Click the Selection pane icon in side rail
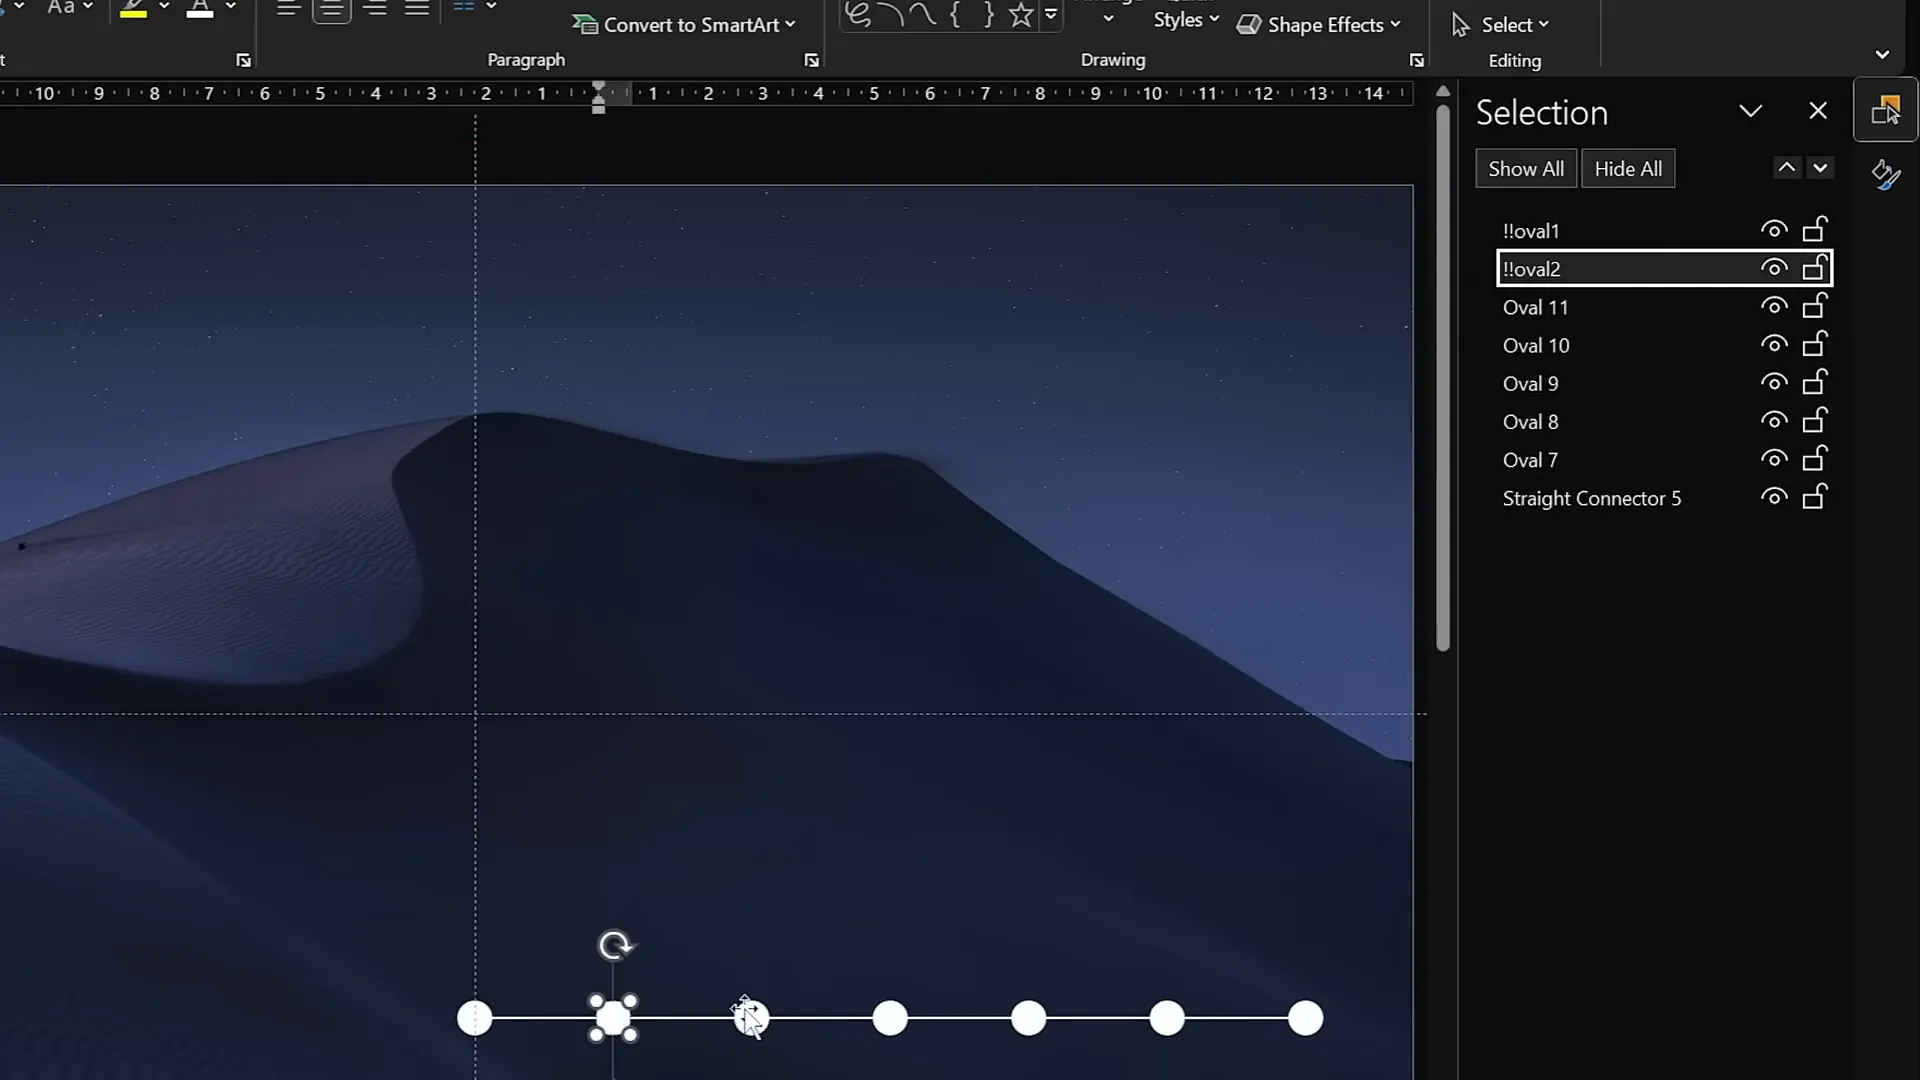This screenshot has width=1920, height=1080. click(x=1886, y=110)
